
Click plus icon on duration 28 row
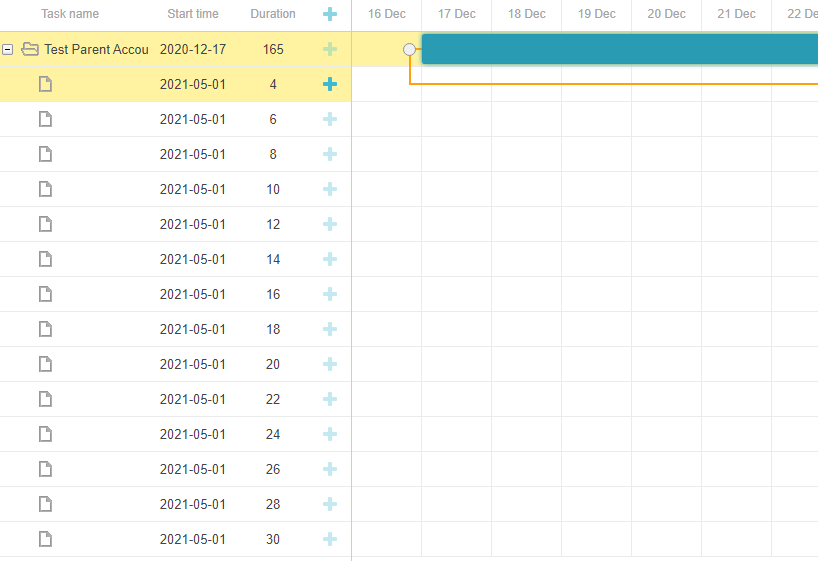330,504
